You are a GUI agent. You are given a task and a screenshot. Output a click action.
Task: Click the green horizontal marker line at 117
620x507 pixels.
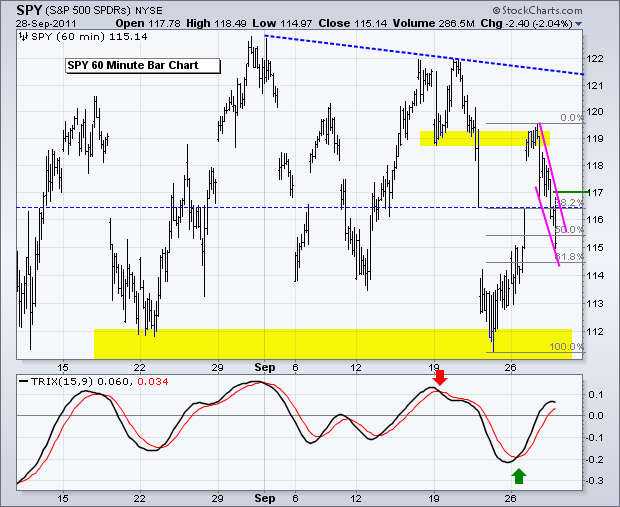[x=569, y=192]
